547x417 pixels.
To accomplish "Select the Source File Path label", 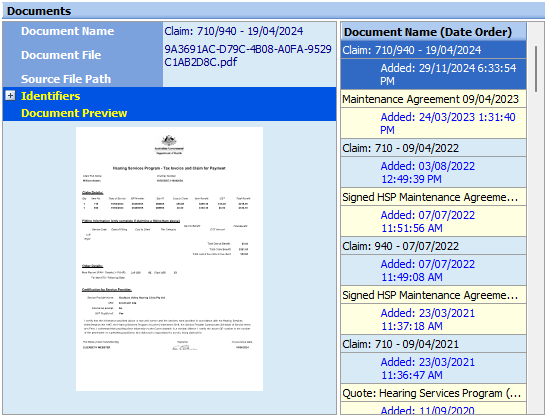I will coord(66,79).
